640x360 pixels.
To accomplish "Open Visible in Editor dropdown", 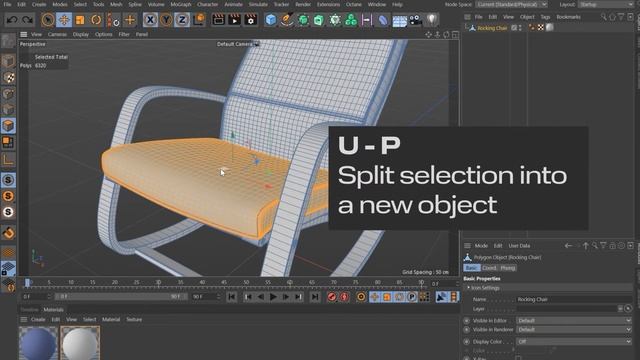I will (x=574, y=321).
